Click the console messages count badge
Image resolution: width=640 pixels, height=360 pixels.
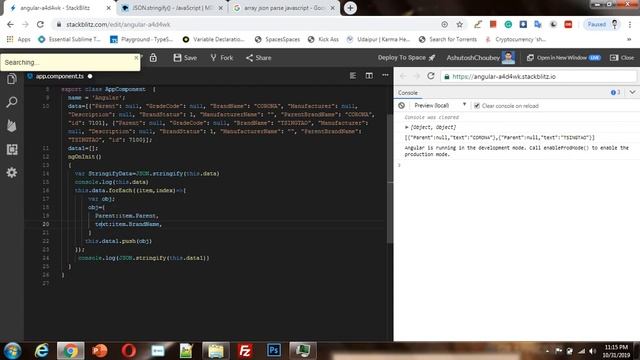point(616,93)
